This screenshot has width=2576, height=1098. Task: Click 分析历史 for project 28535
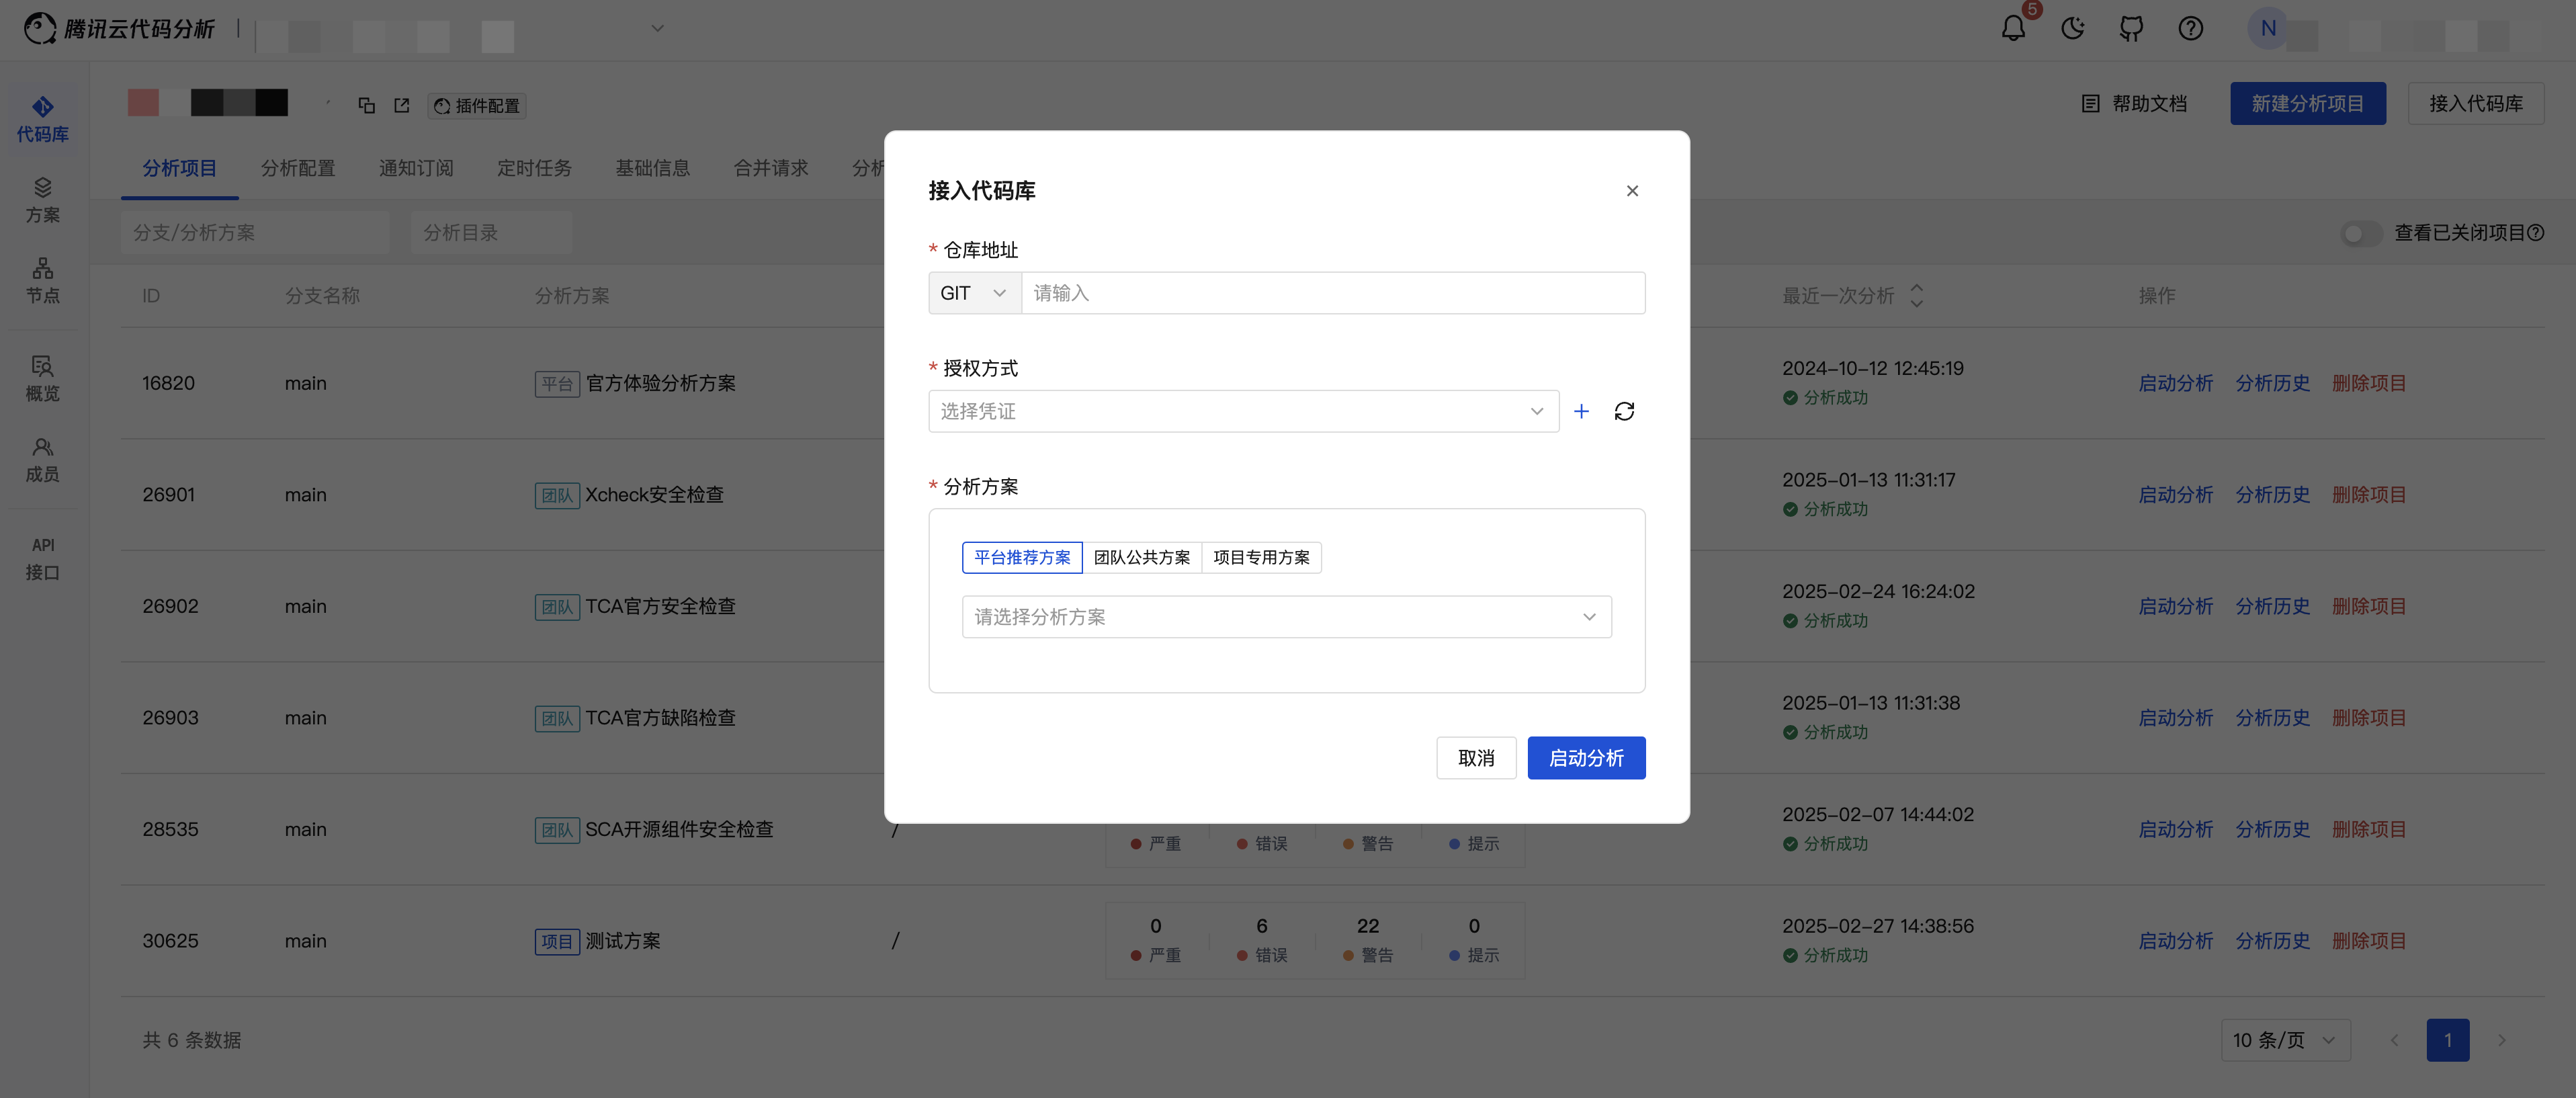2272,829
